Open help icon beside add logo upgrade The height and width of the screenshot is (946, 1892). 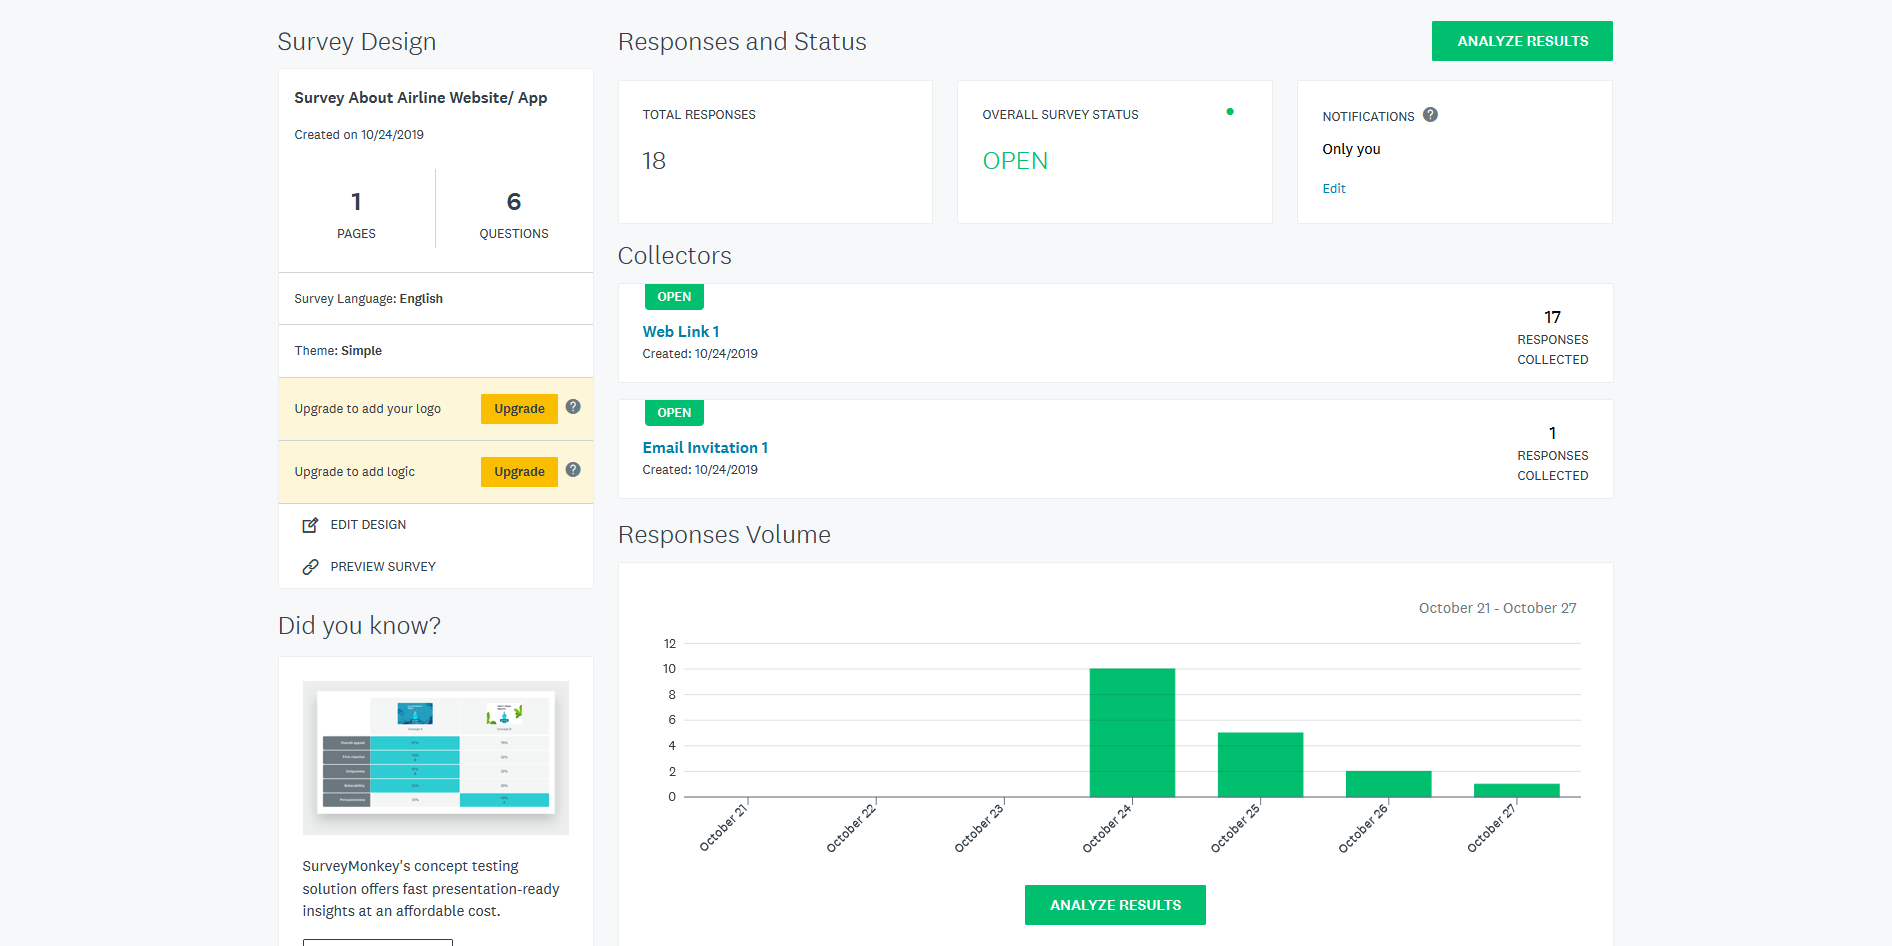(x=573, y=407)
